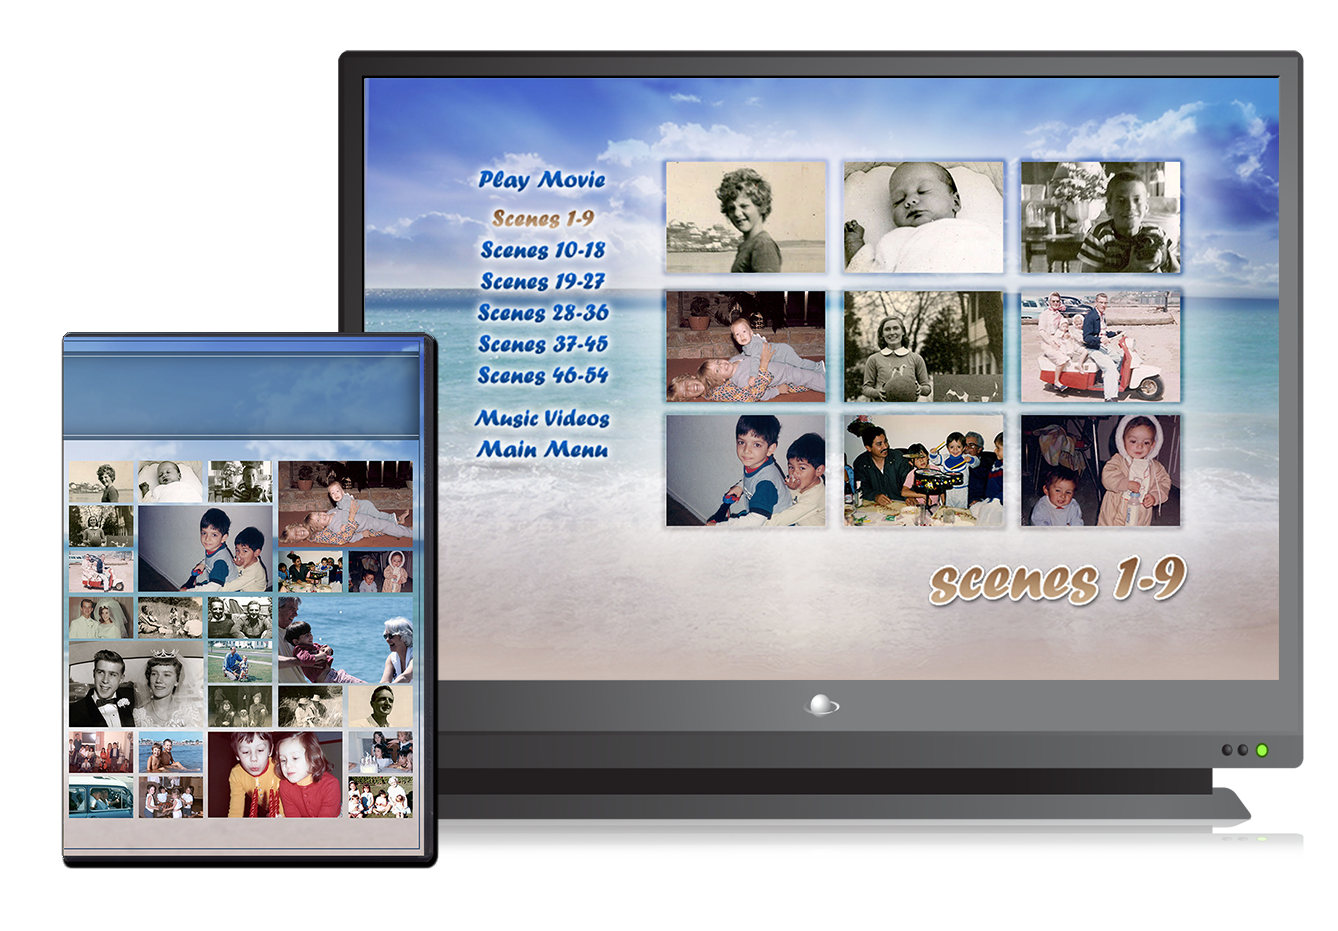Image resolution: width=1338 pixels, height=931 pixels.
Task: Jump to Scenes 46-54
Action: [542, 376]
